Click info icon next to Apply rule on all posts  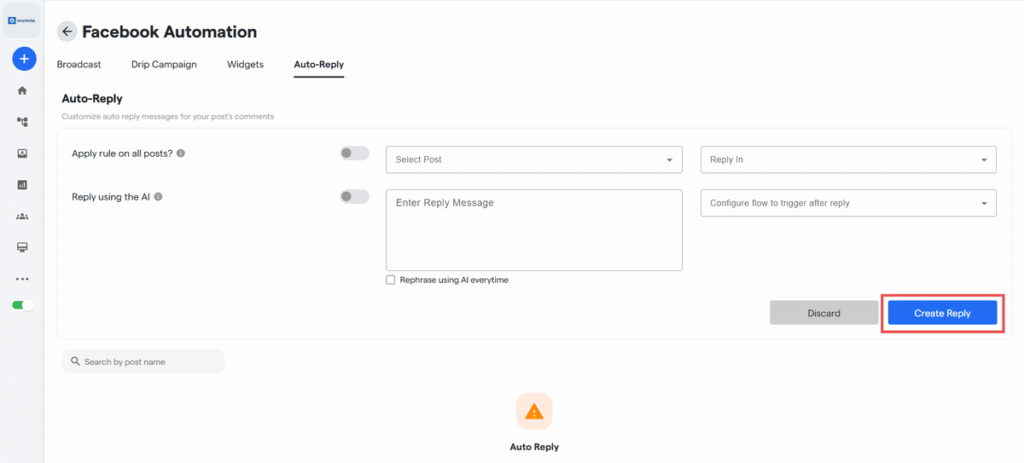[181, 154]
